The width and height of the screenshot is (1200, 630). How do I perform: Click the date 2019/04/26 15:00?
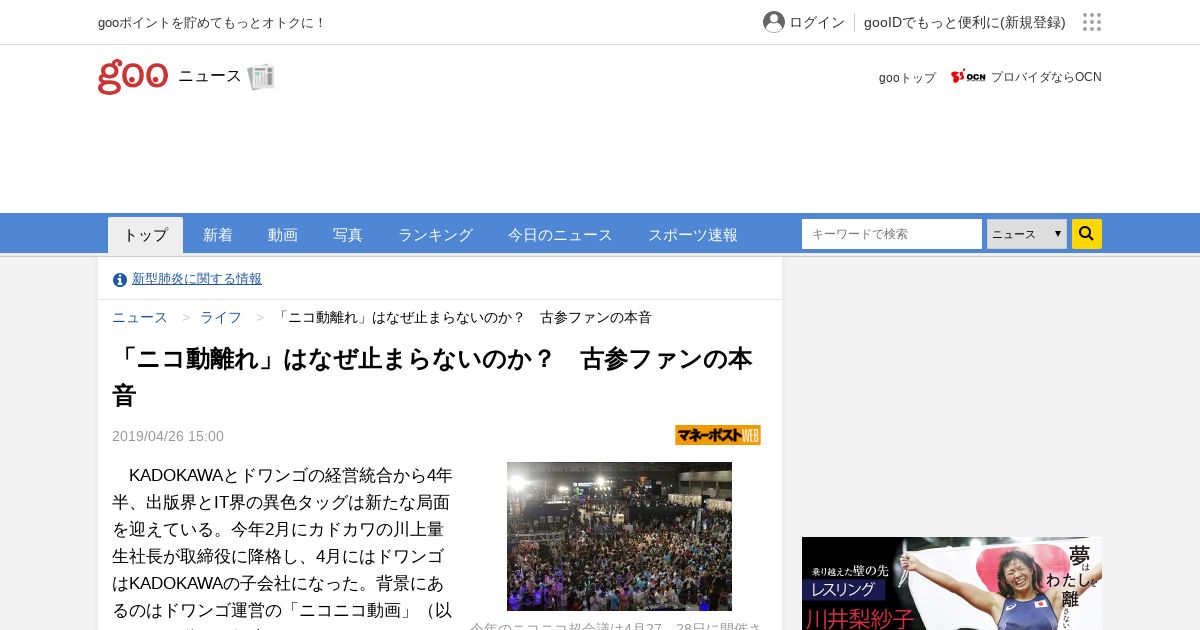(168, 436)
